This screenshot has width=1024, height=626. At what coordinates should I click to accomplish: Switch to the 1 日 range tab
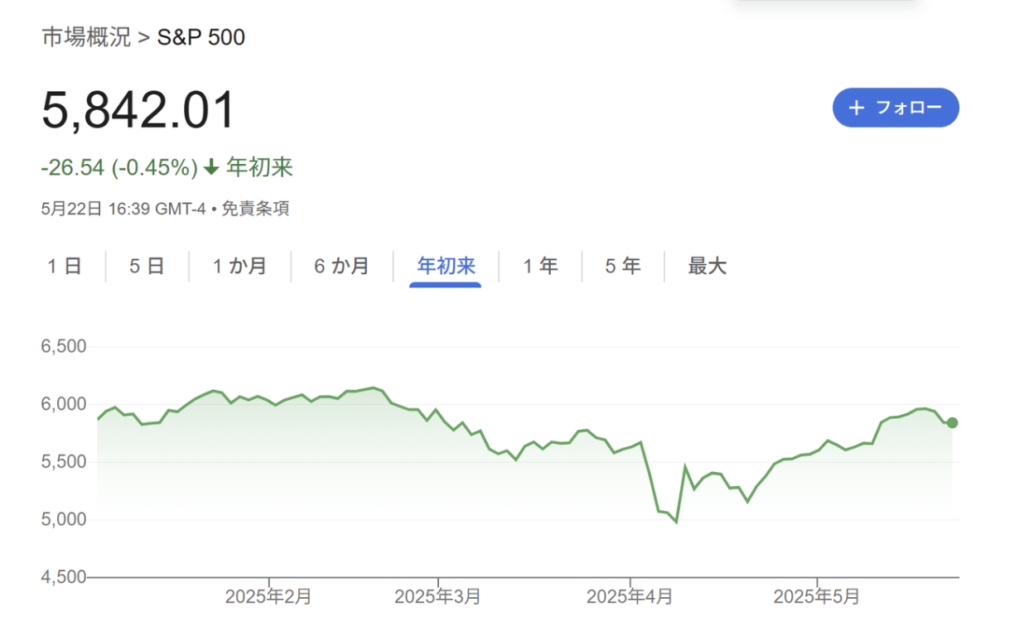64,266
